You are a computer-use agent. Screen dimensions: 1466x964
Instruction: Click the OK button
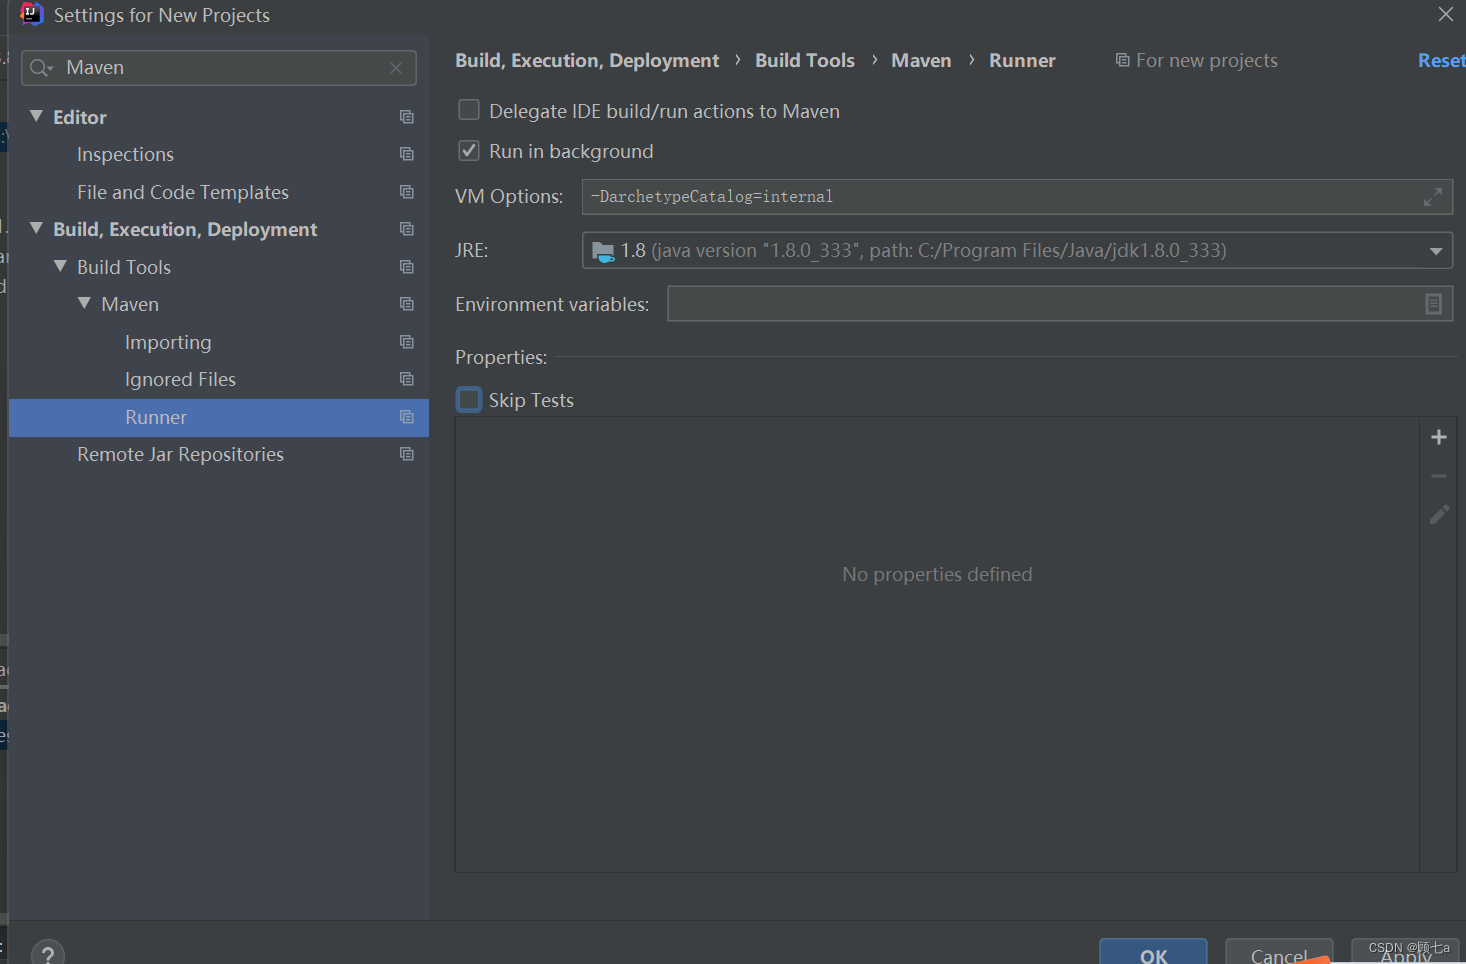(x=1153, y=952)
